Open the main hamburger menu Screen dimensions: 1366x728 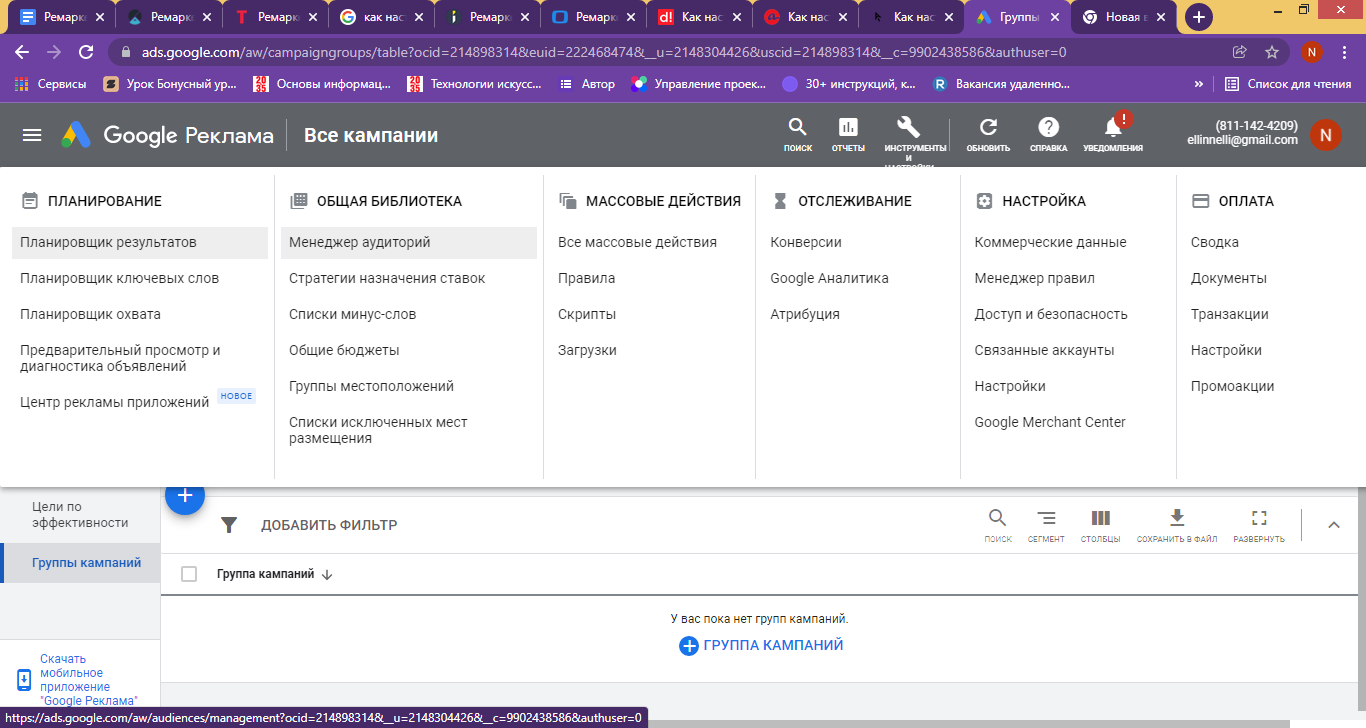click(x=32, y=135)
